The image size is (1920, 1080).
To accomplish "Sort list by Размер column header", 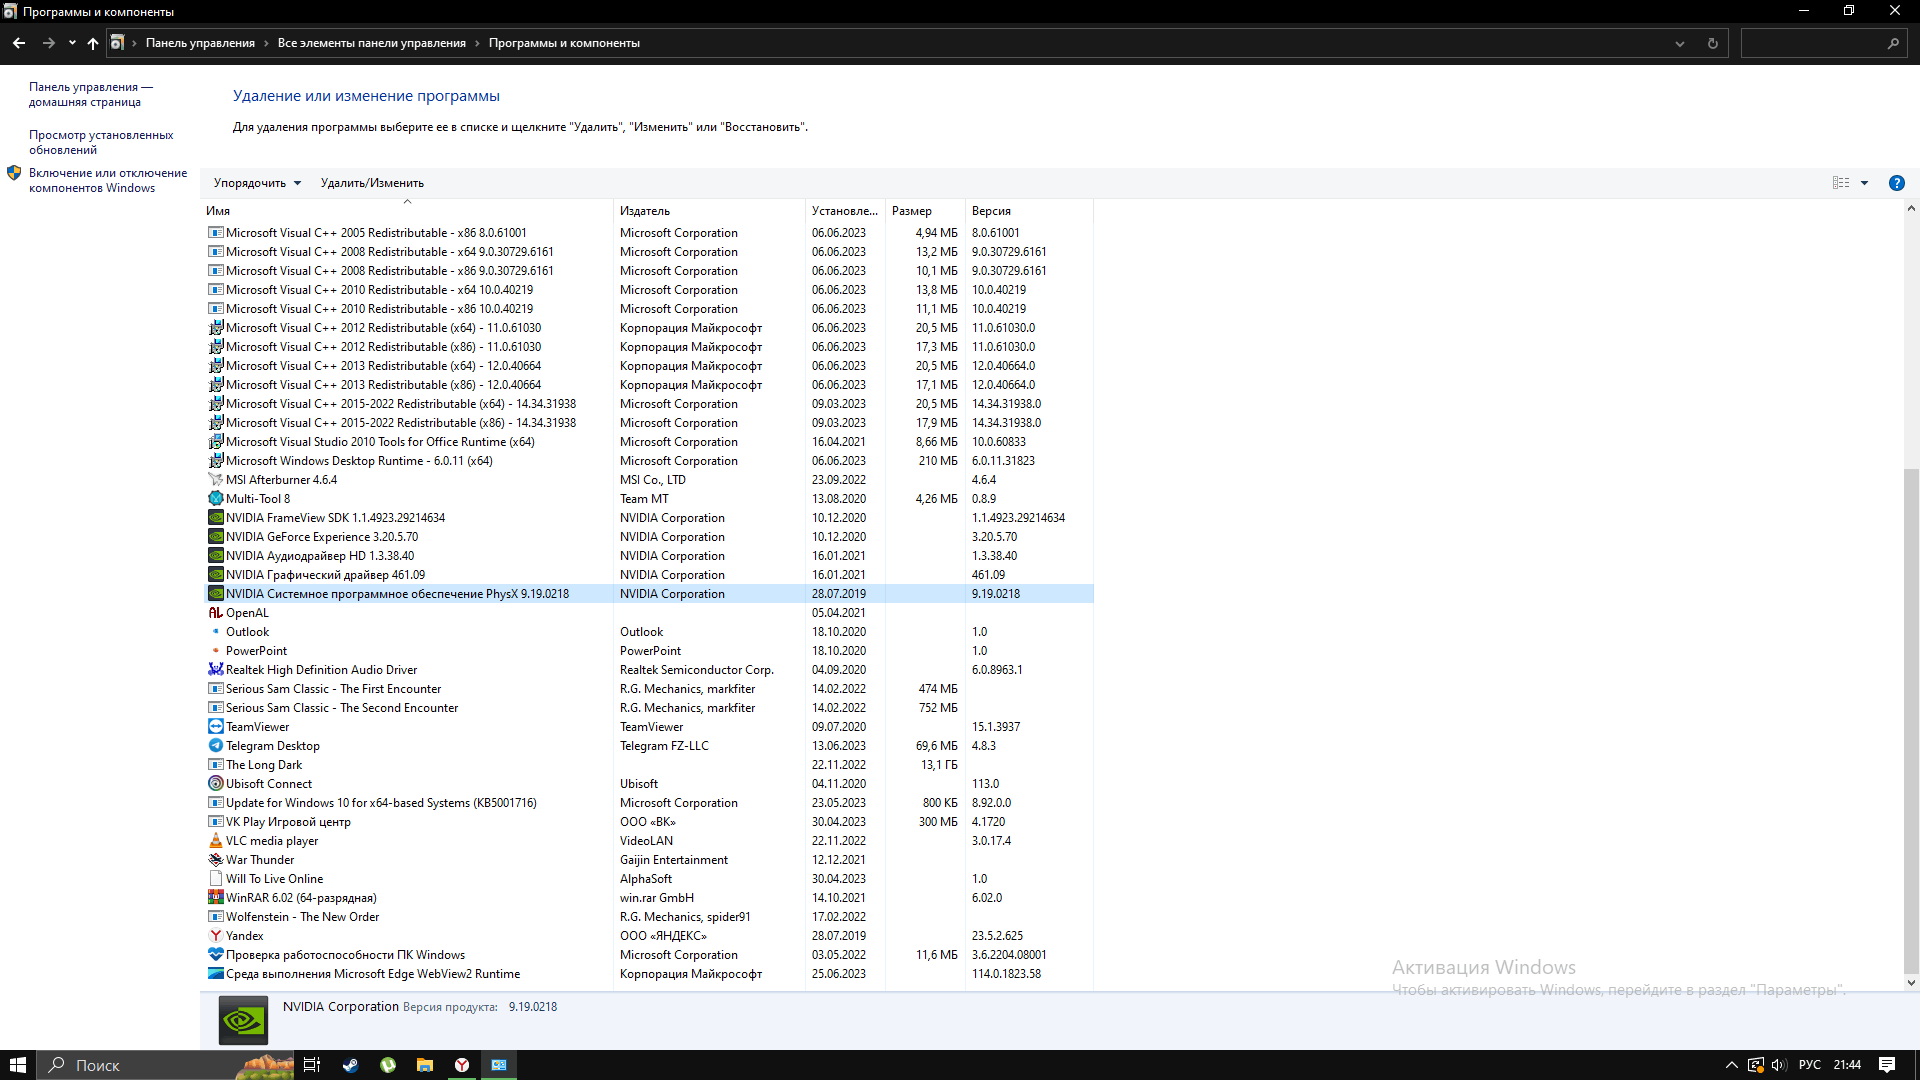I will (911, 211).
